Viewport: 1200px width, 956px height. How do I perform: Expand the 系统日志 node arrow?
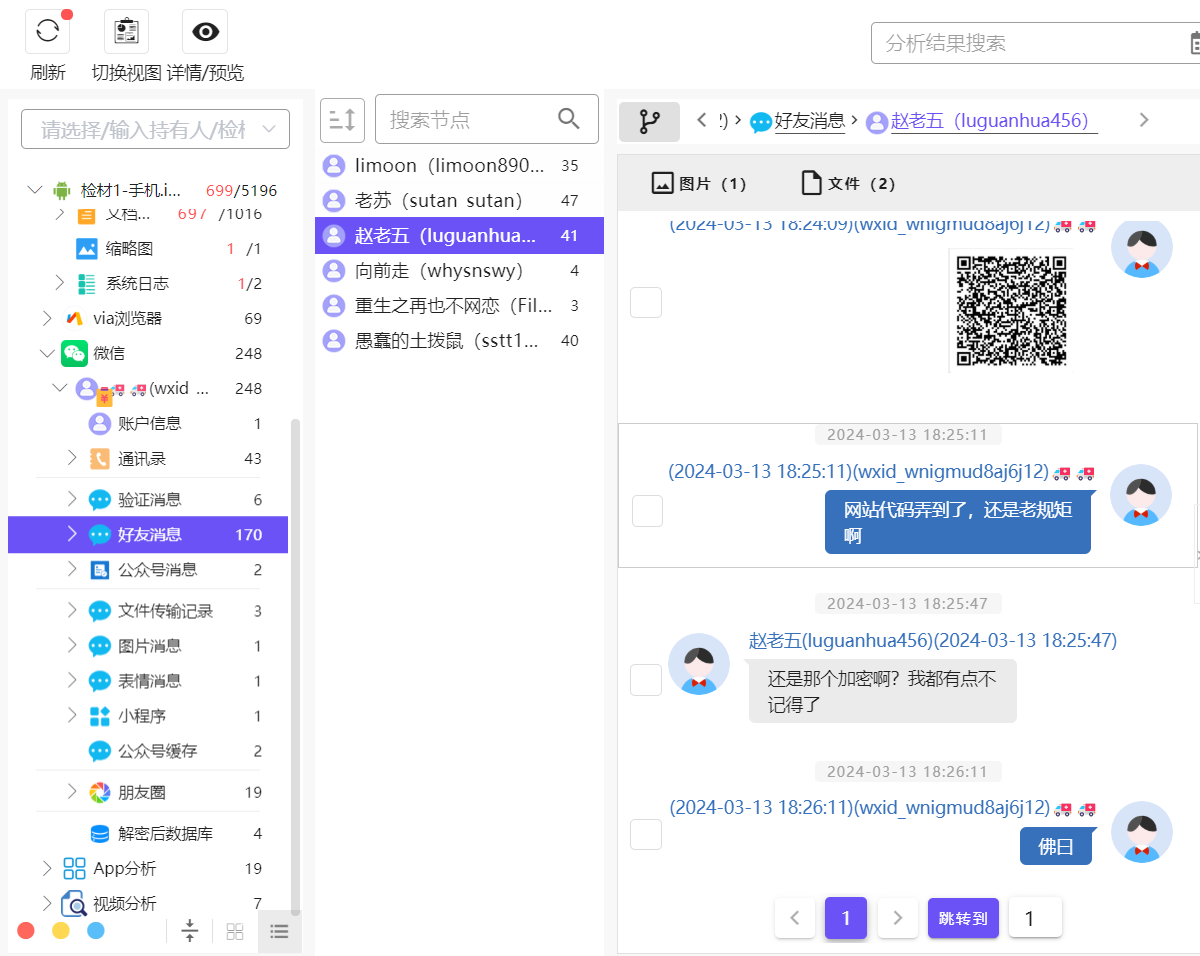tap(60, 283)
